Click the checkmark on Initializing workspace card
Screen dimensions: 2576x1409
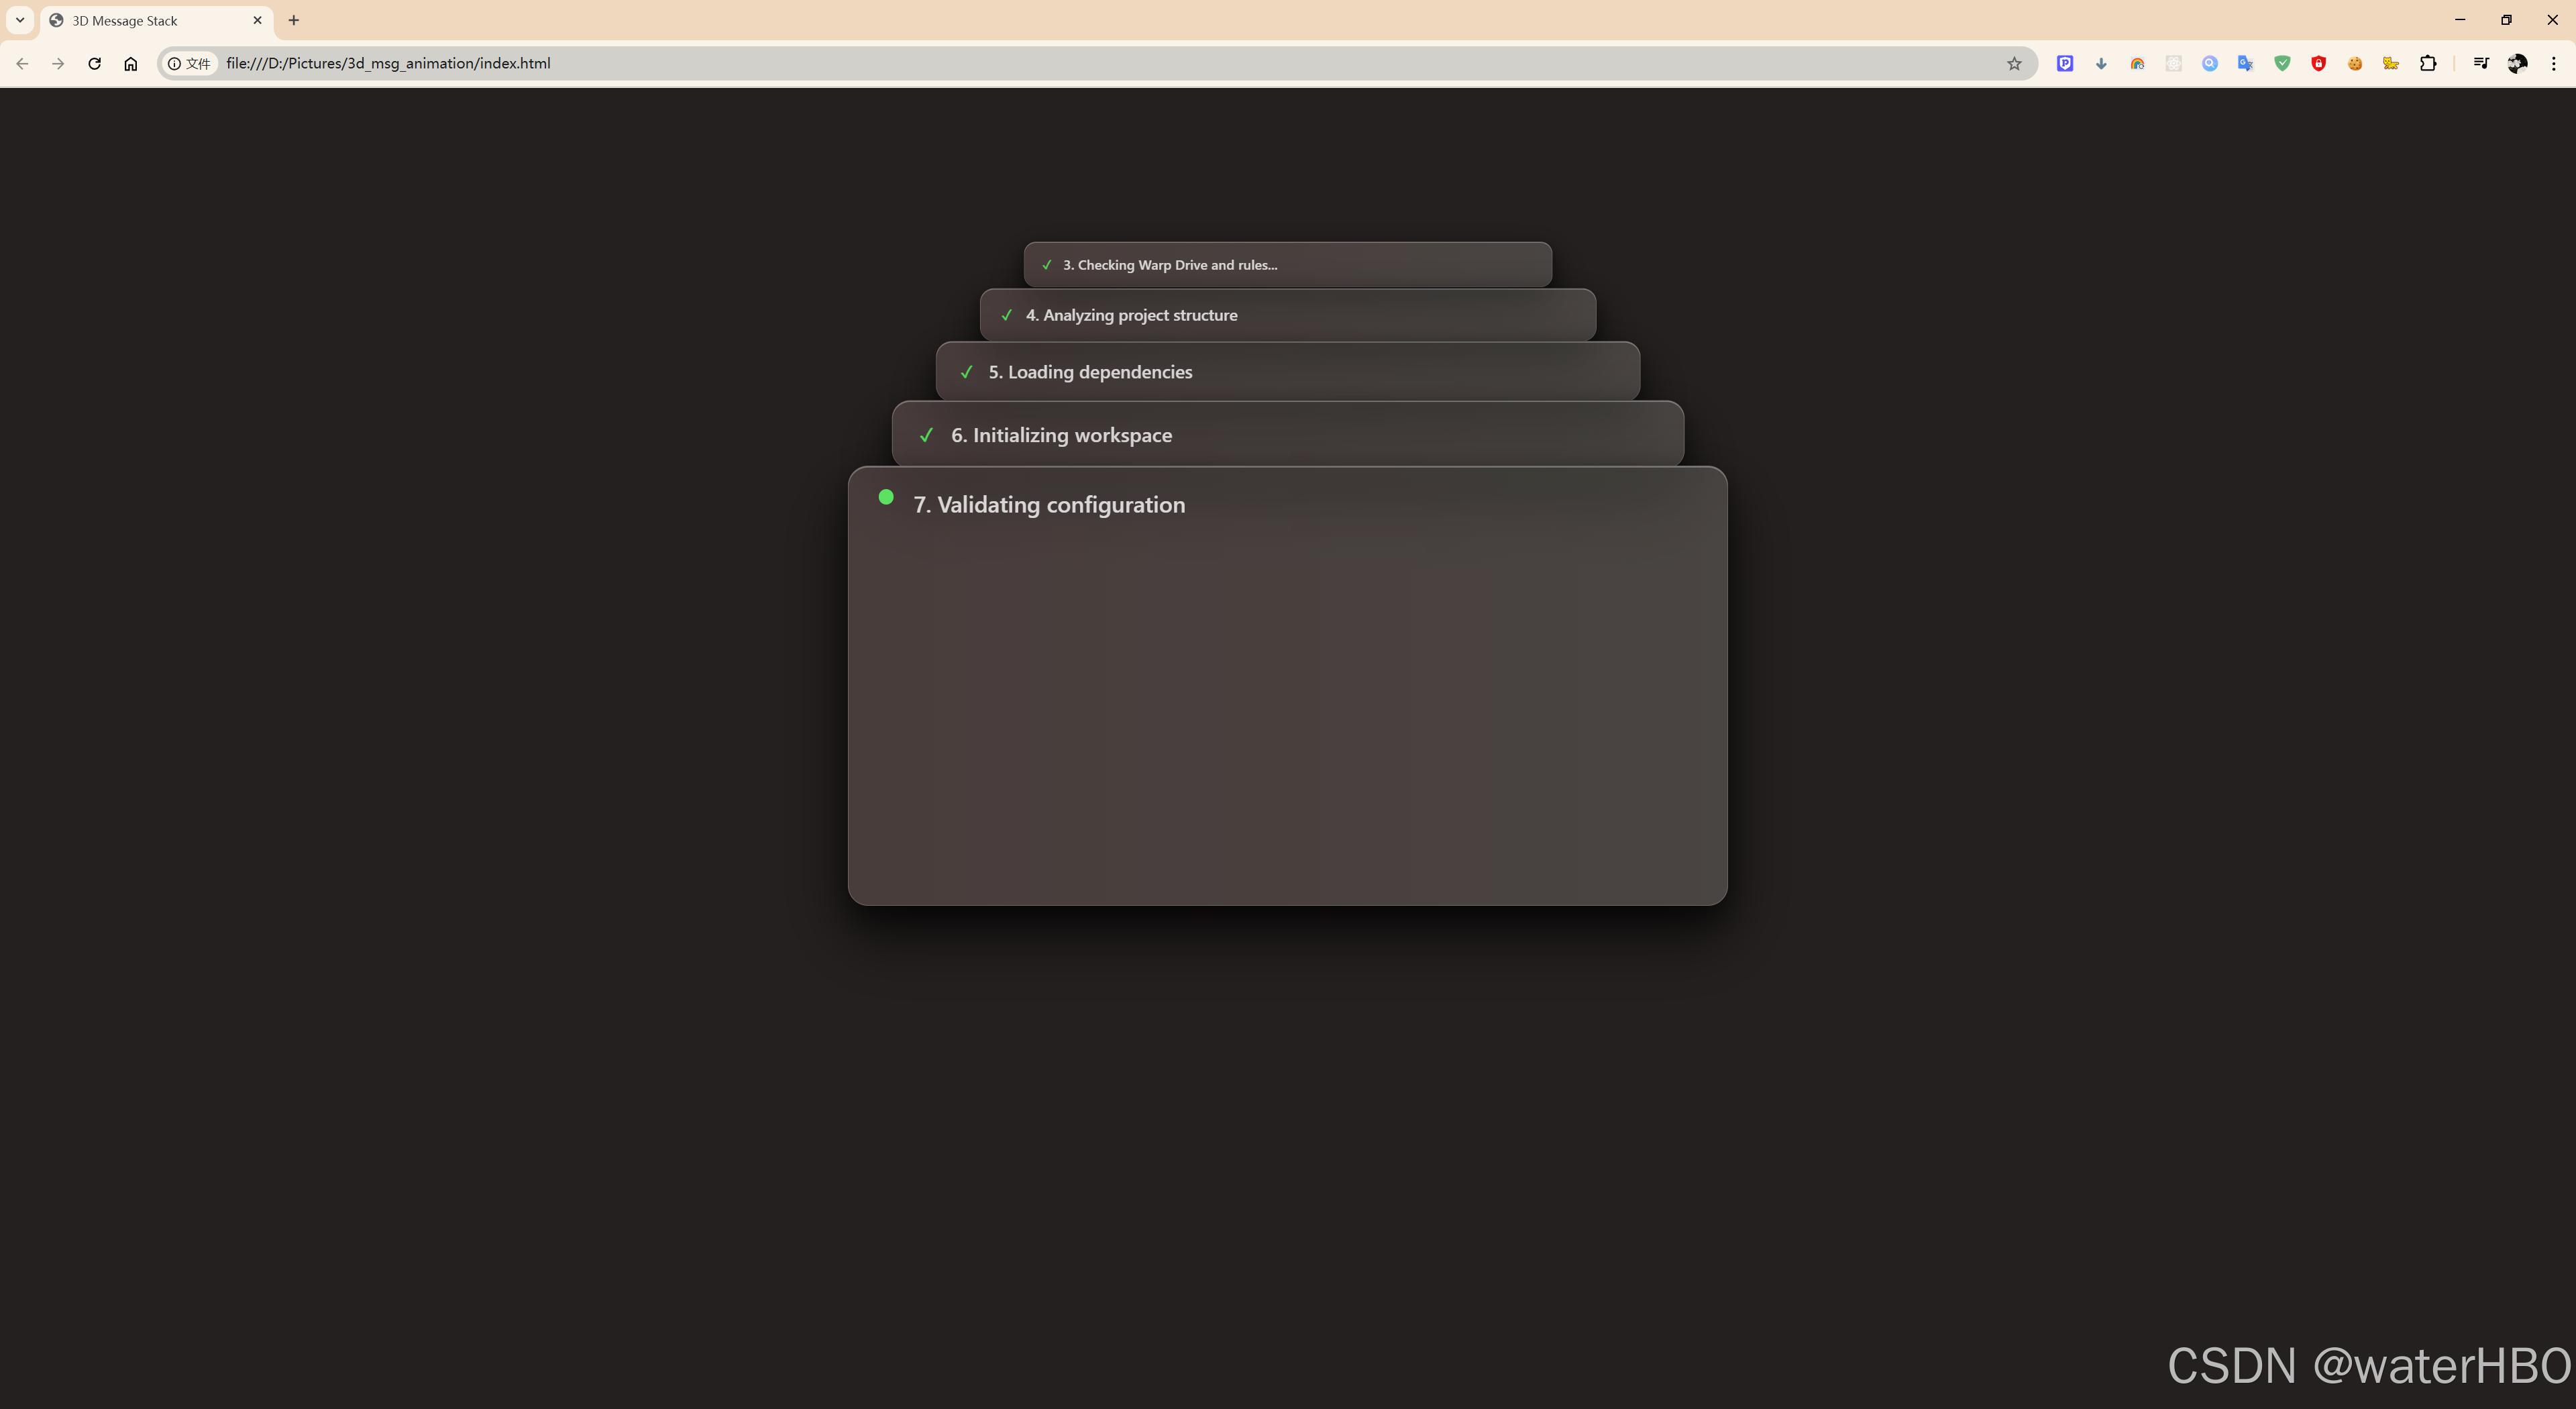coord(926,435)
